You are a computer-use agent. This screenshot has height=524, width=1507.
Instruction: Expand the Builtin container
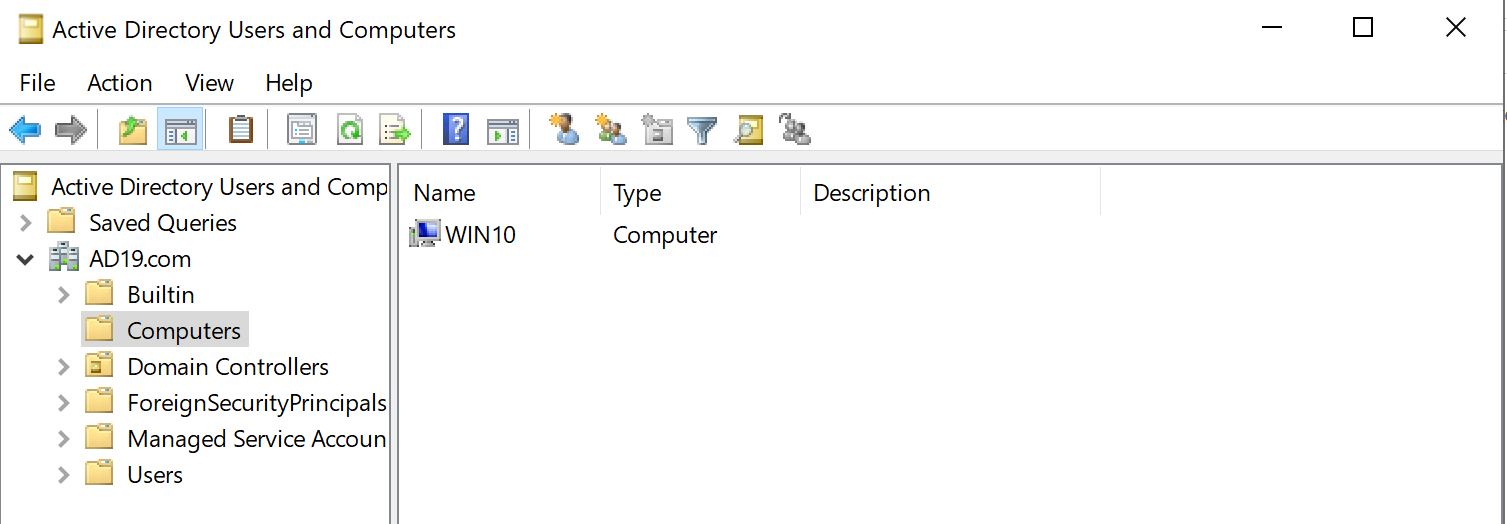coord(63,295)
